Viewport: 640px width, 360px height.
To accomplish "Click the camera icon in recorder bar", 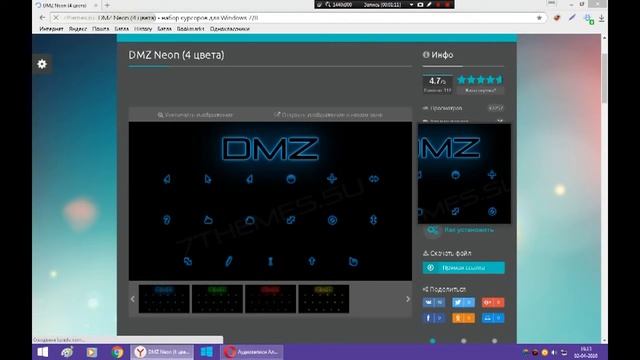I will click(x=420, y=5).
